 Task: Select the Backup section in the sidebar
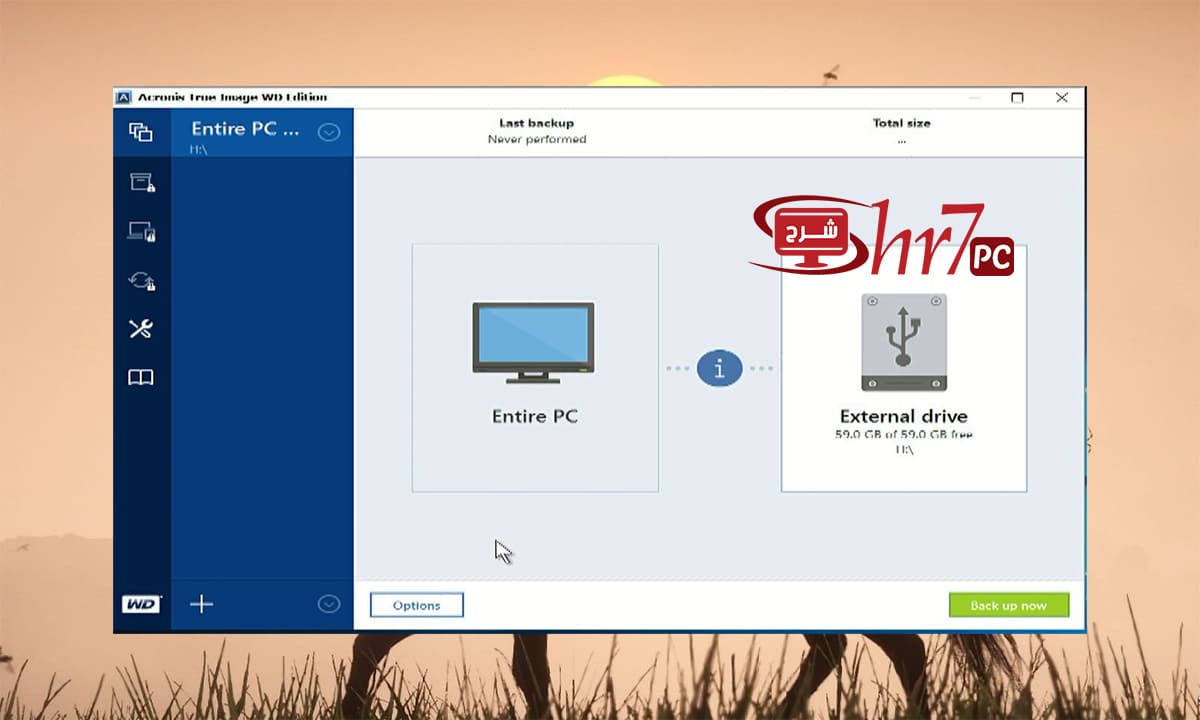141,132
